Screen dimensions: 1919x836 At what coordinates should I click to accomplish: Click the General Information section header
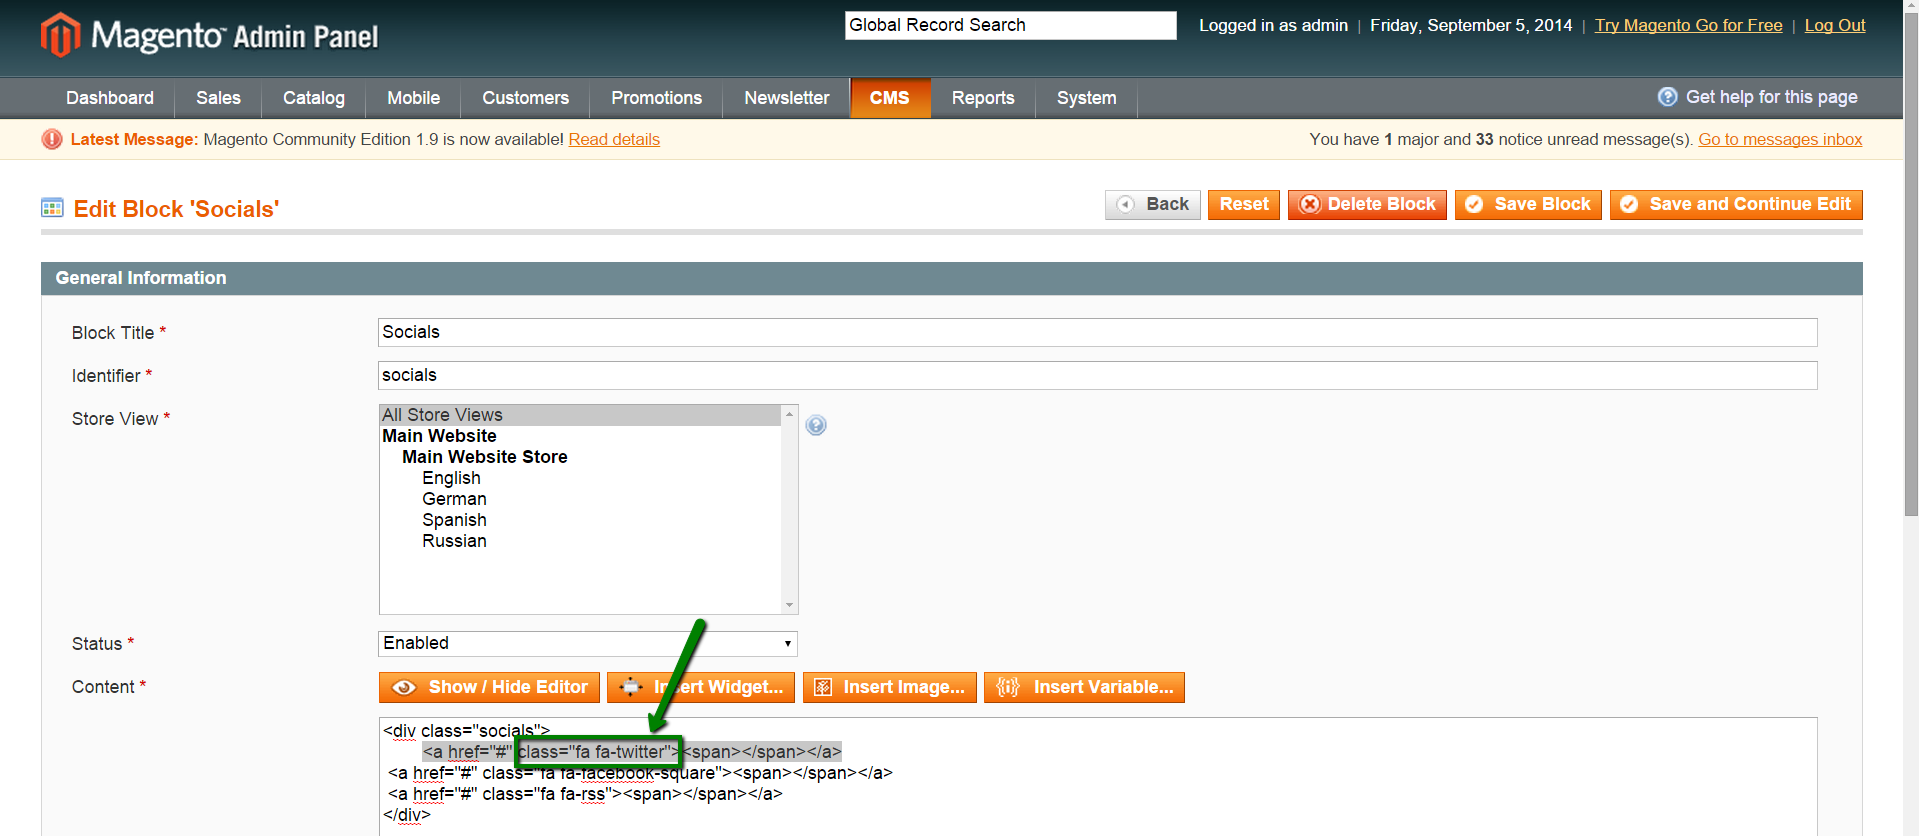click(x=951, y=278)
